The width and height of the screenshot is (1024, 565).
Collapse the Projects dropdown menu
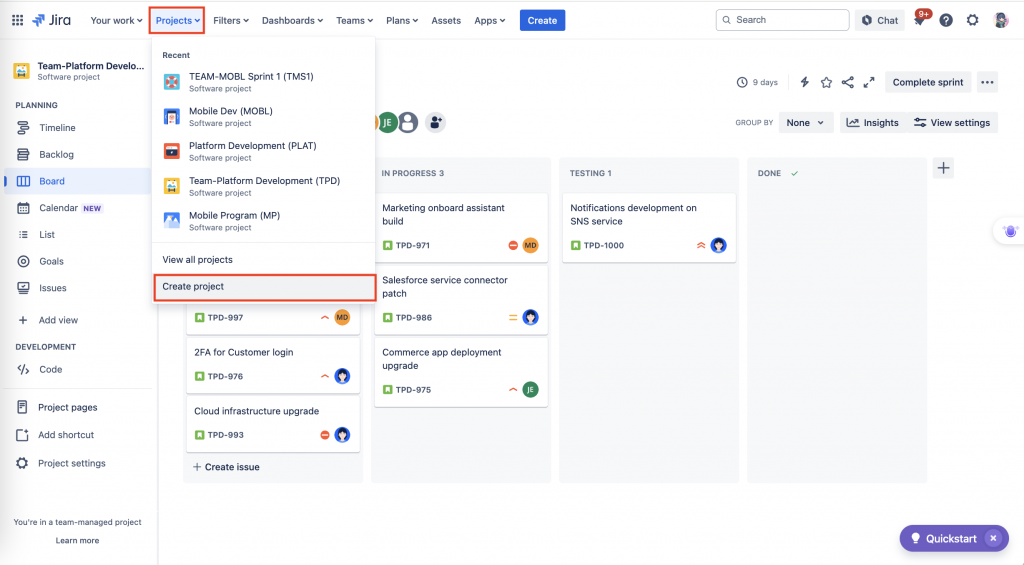click(x=177, y=20)
